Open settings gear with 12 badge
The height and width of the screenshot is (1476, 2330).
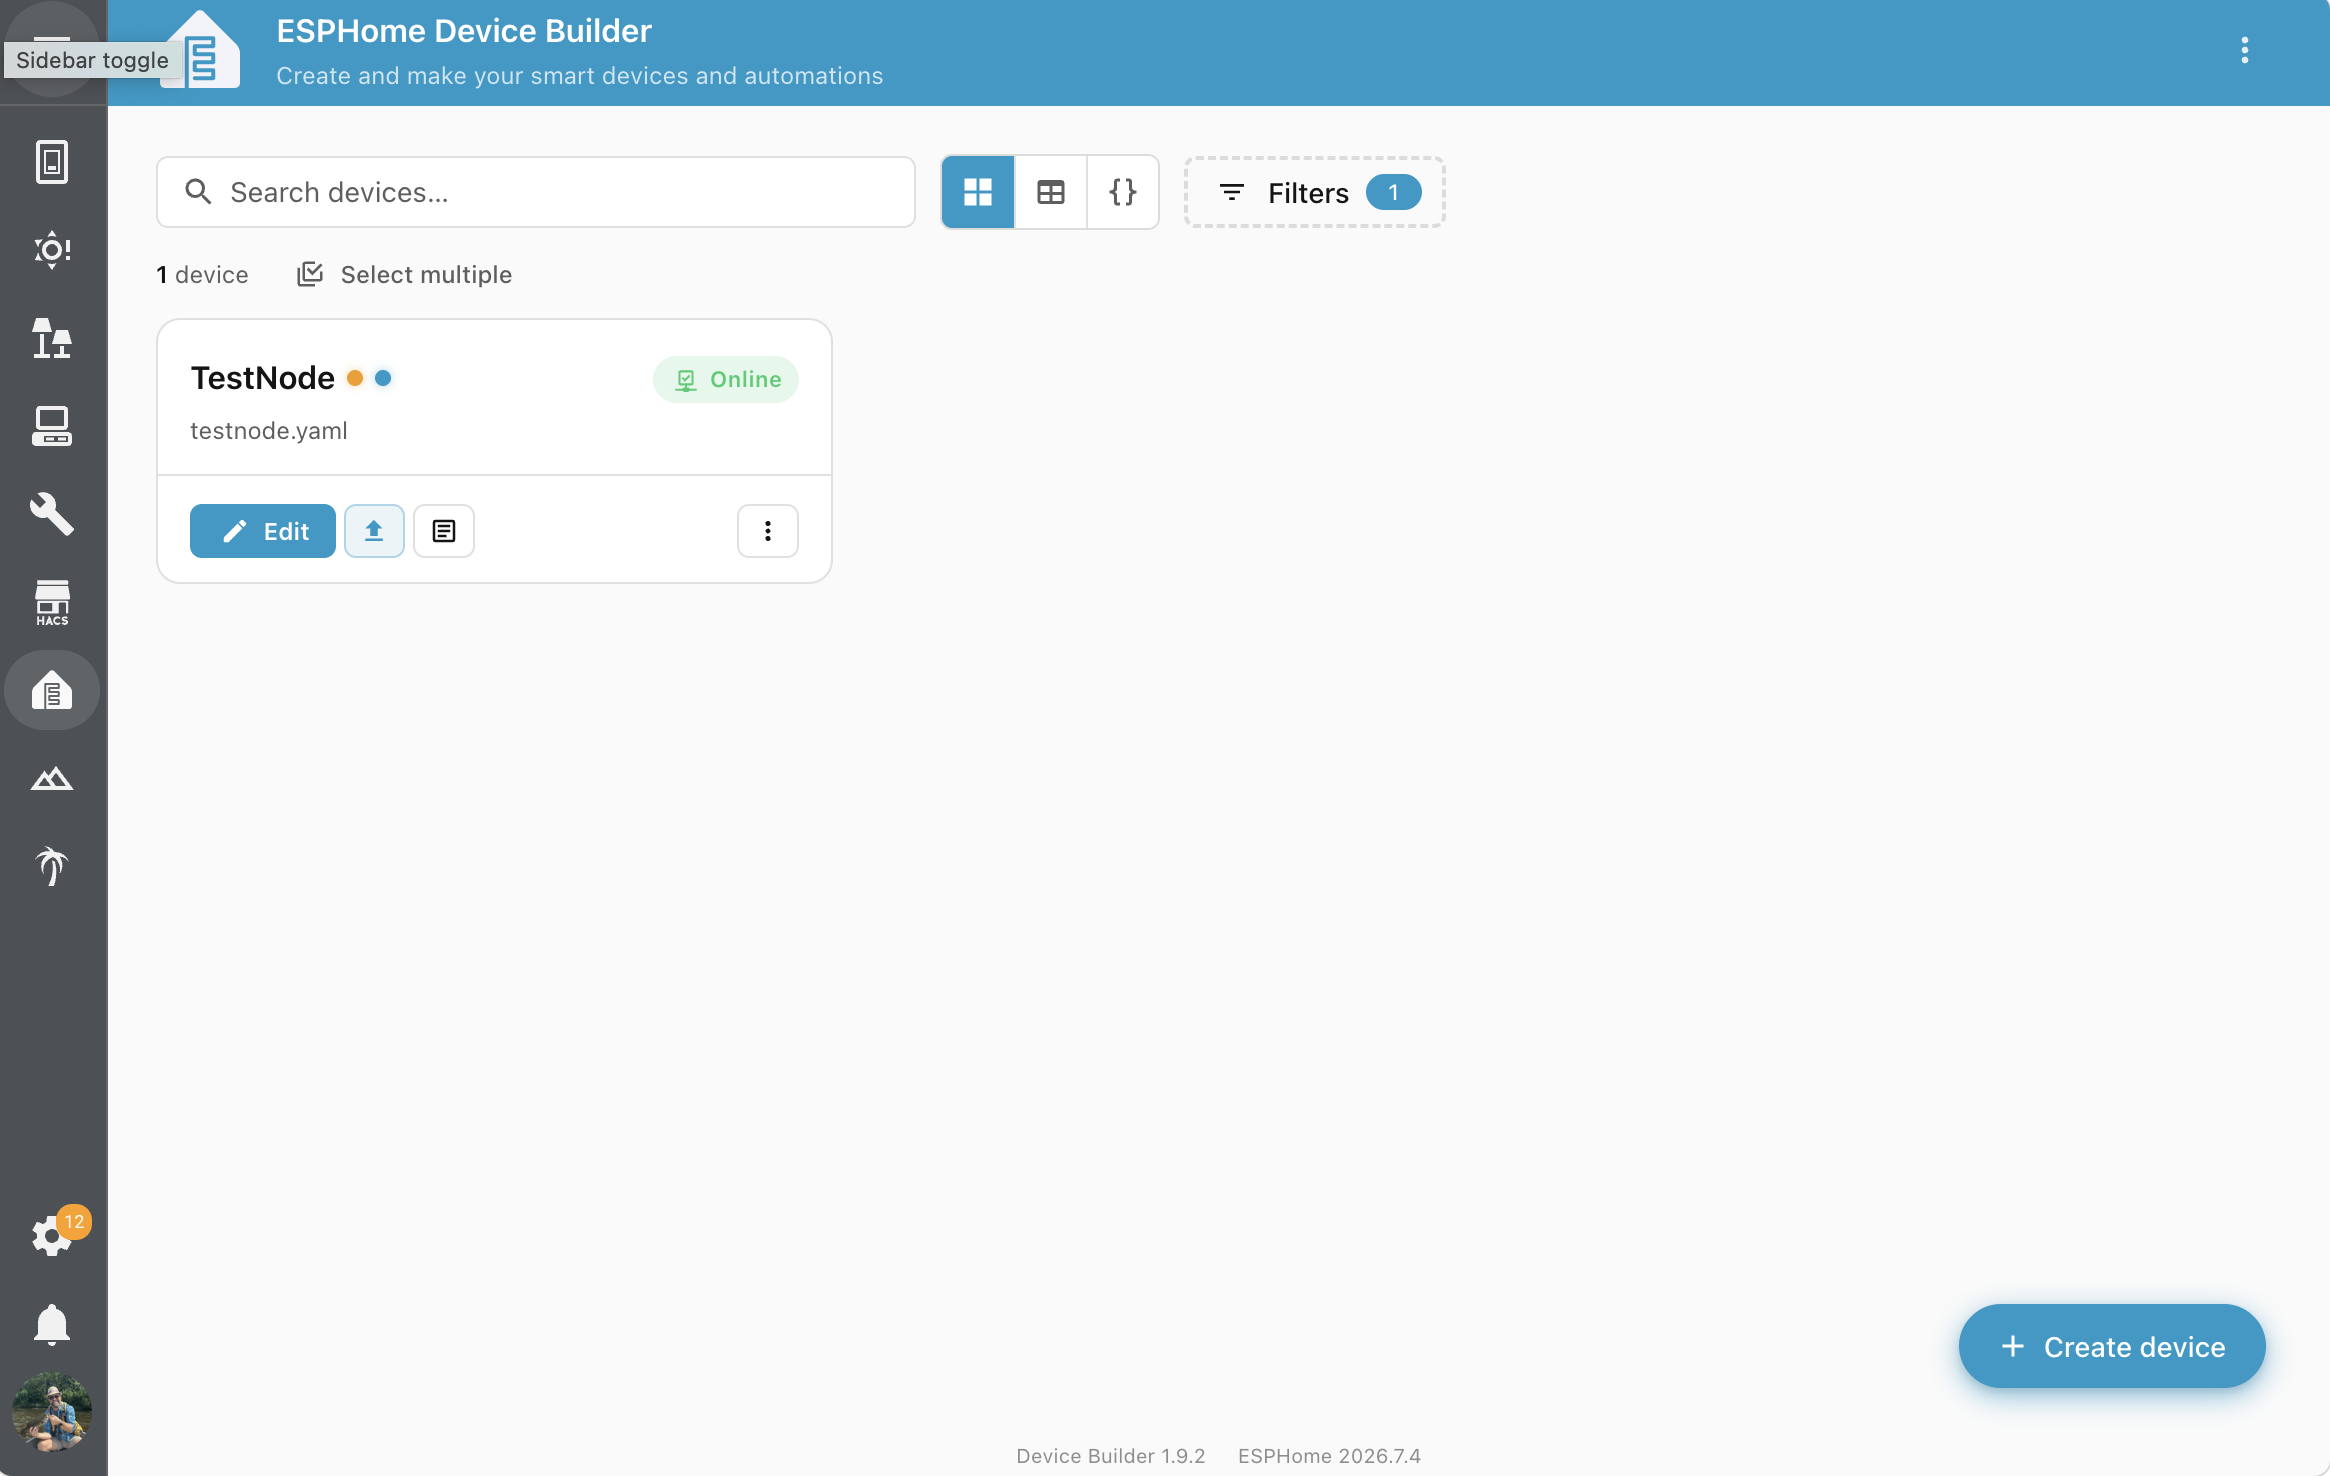(x=52, y=1236)
